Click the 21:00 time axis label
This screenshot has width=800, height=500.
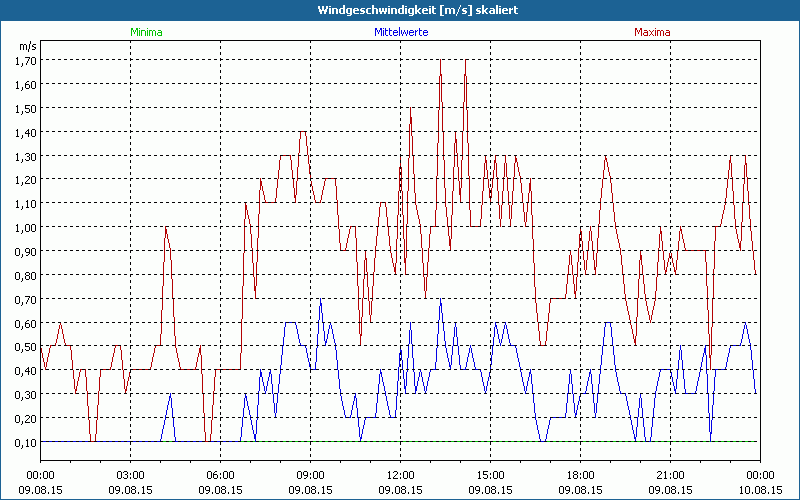point(671,475)
